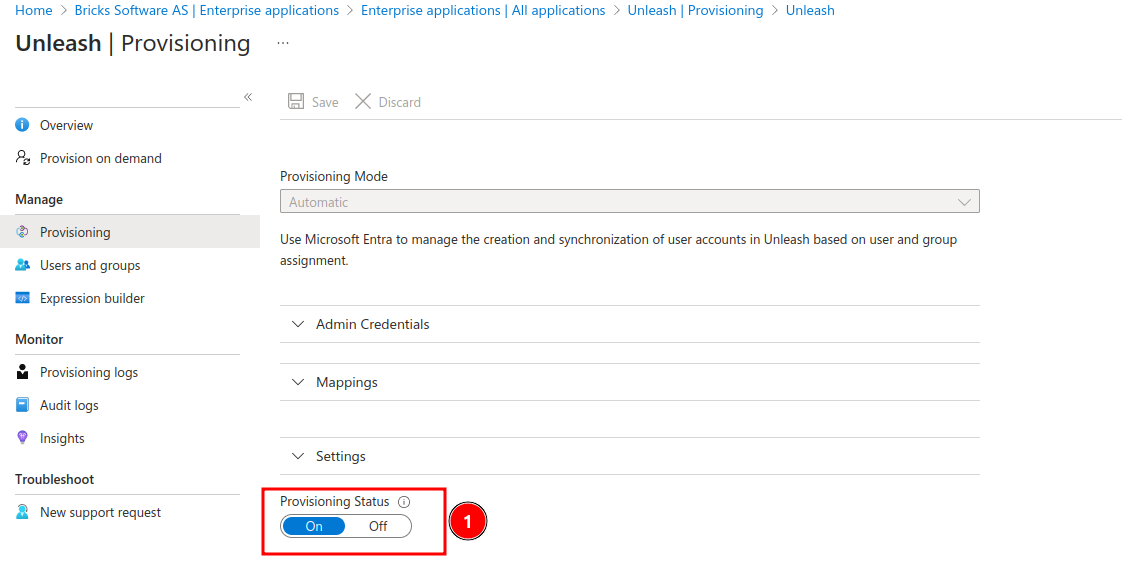1122x580 pixels.
Task: Open Audit logs
Action: click(x=72, y=405)
